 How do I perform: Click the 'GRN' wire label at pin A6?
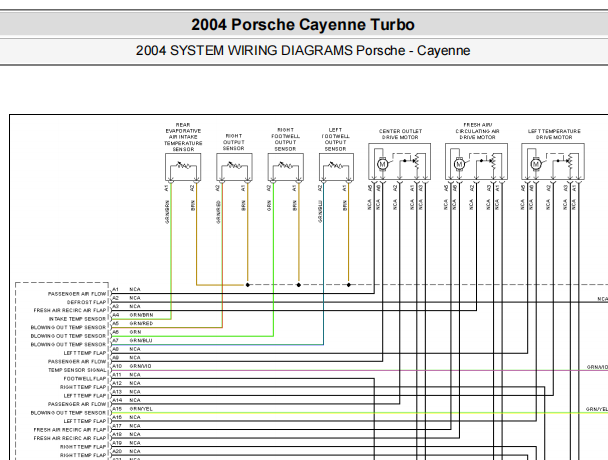[x=135, y=332]
